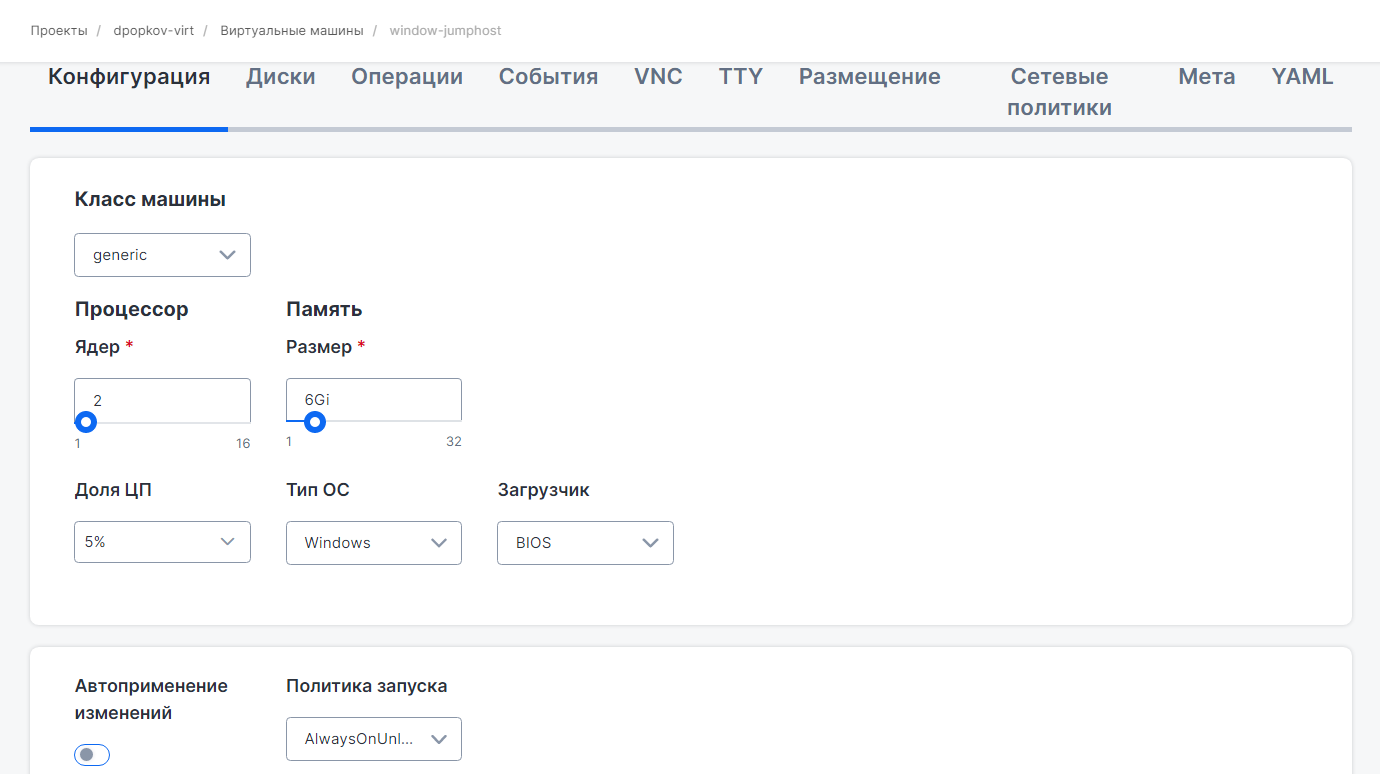
Task: Open Виртуальные машины breadcrumb link
Action: 292,31
